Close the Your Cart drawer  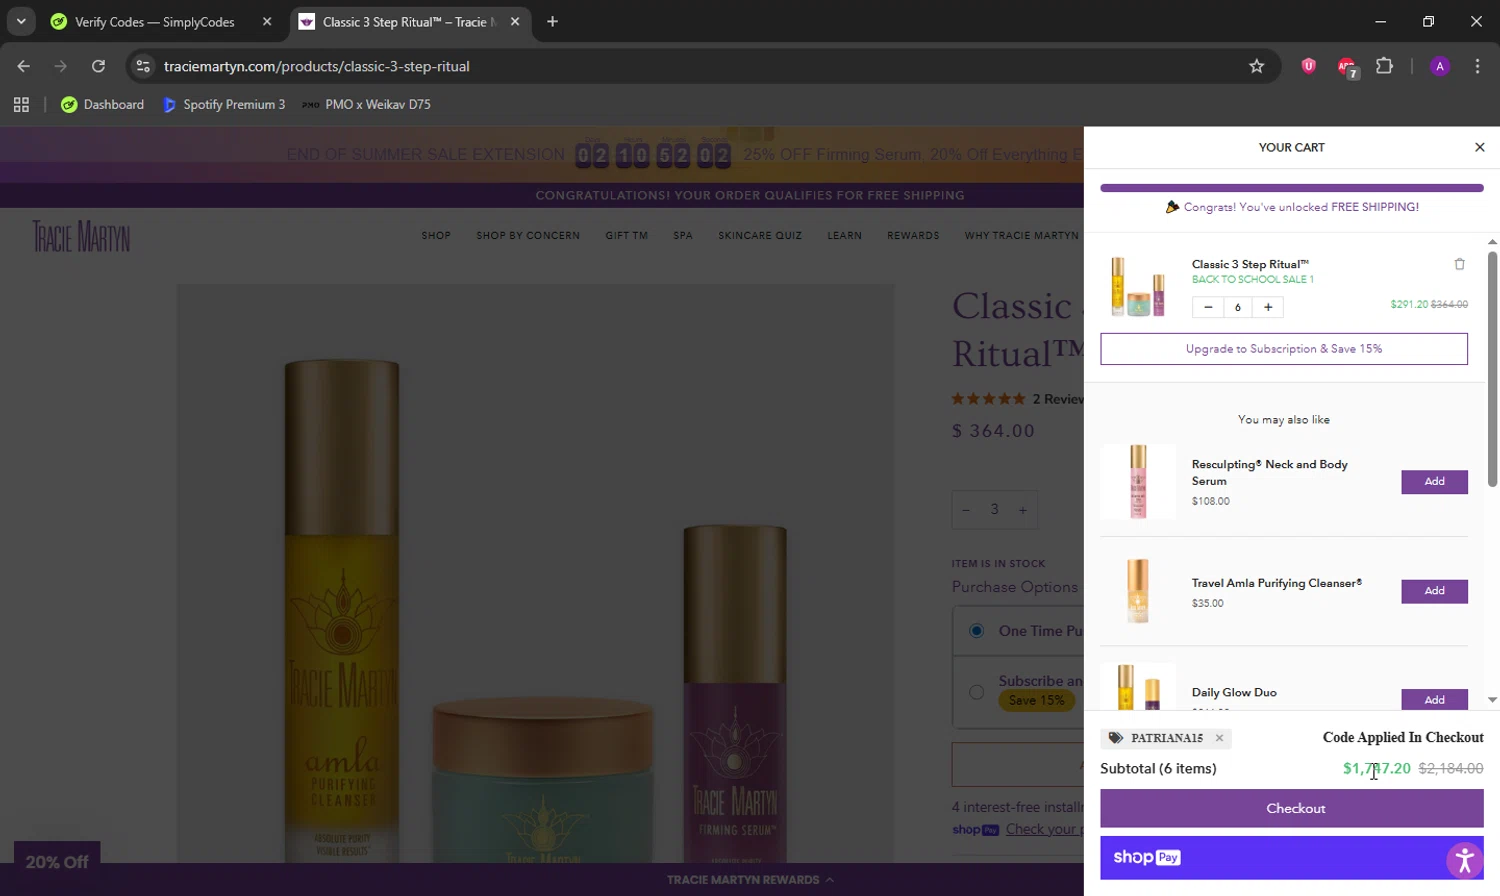1479,147
